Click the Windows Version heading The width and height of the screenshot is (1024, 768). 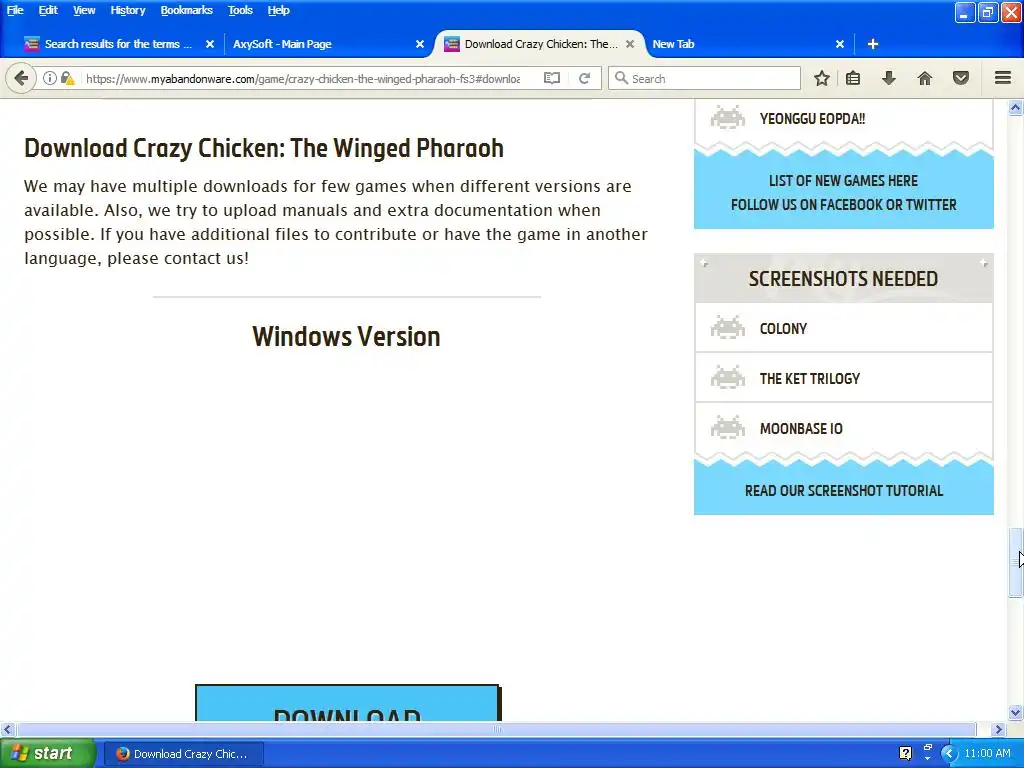(346, 336)
